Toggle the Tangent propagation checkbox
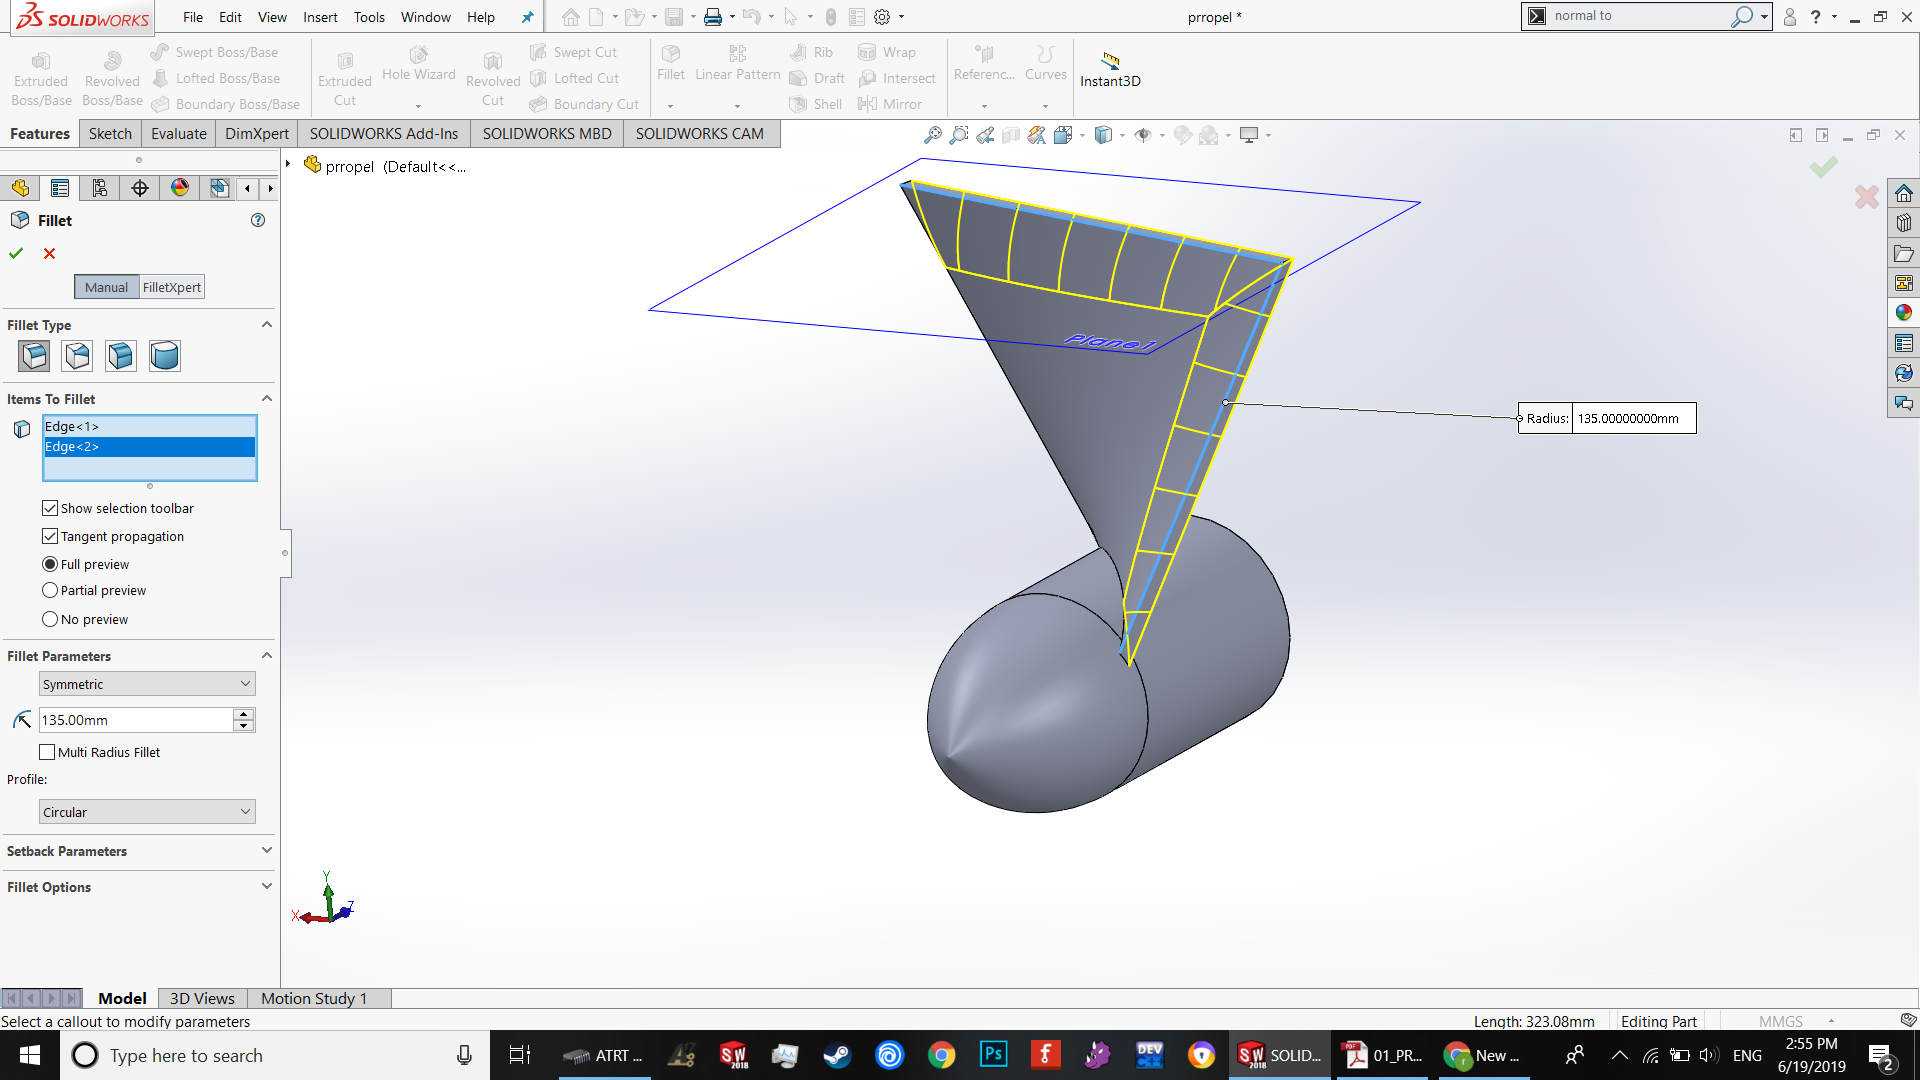This screenshot has width=1920, height=1080. point(50,537)
